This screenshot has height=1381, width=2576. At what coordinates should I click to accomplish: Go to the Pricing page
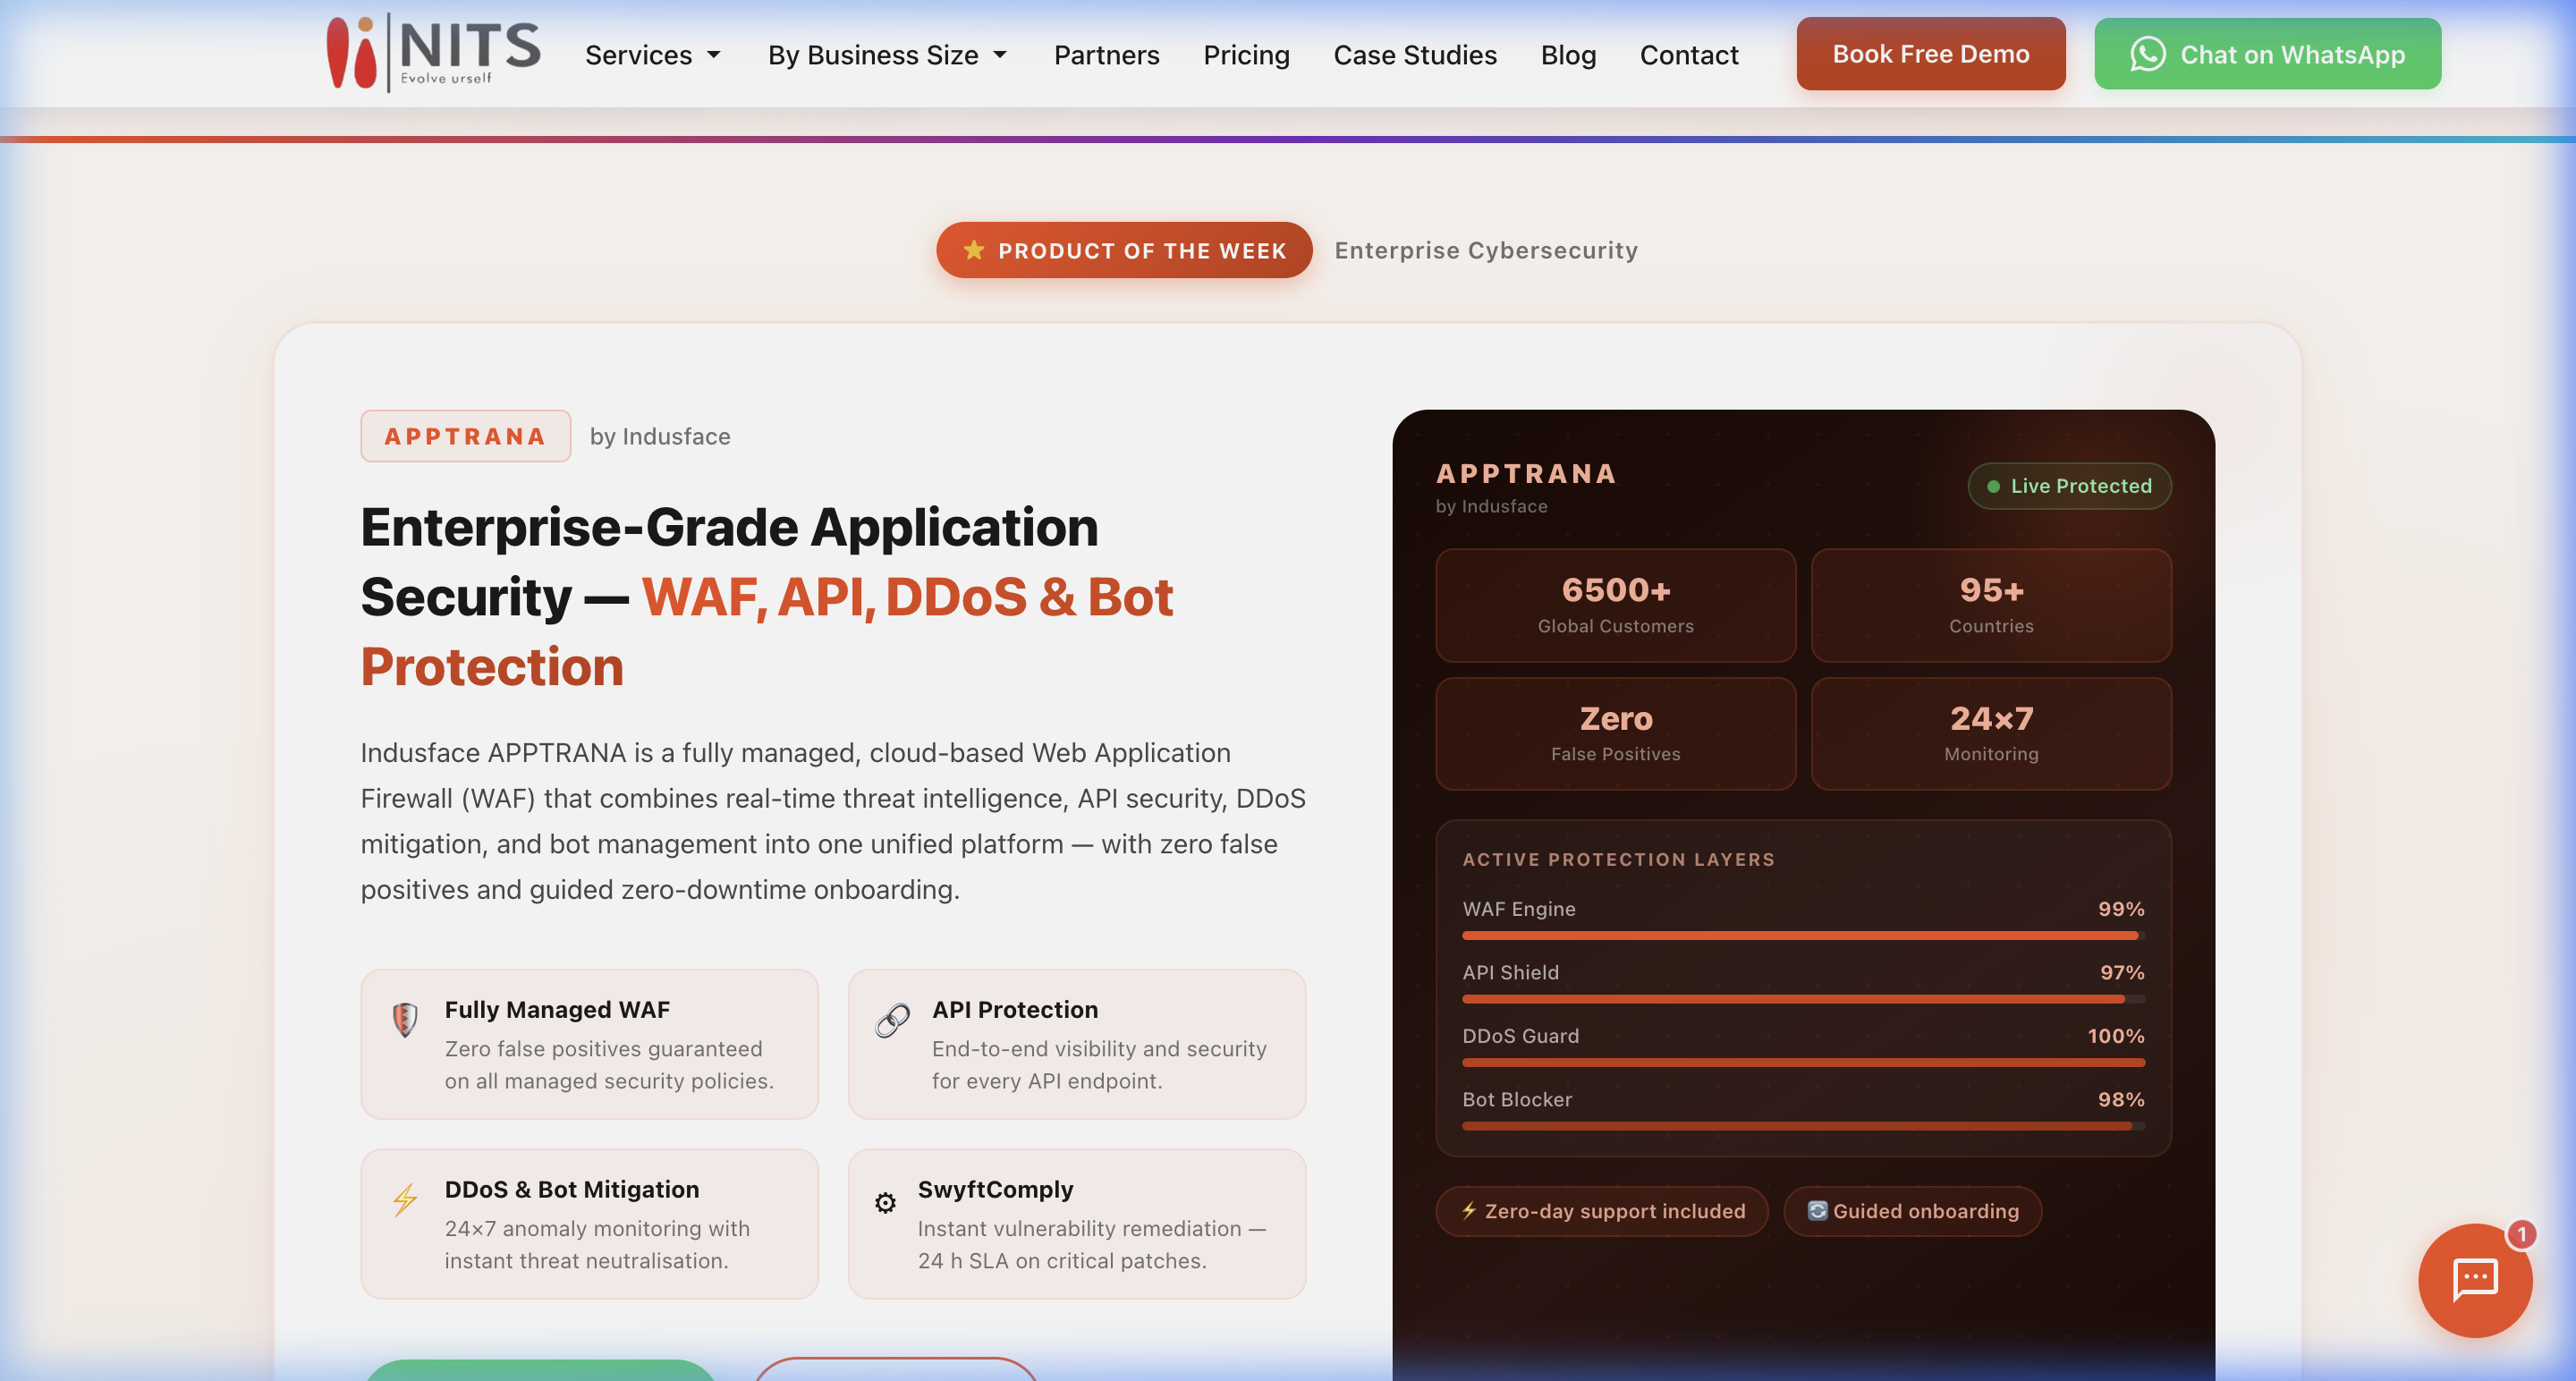point(1246,55)
